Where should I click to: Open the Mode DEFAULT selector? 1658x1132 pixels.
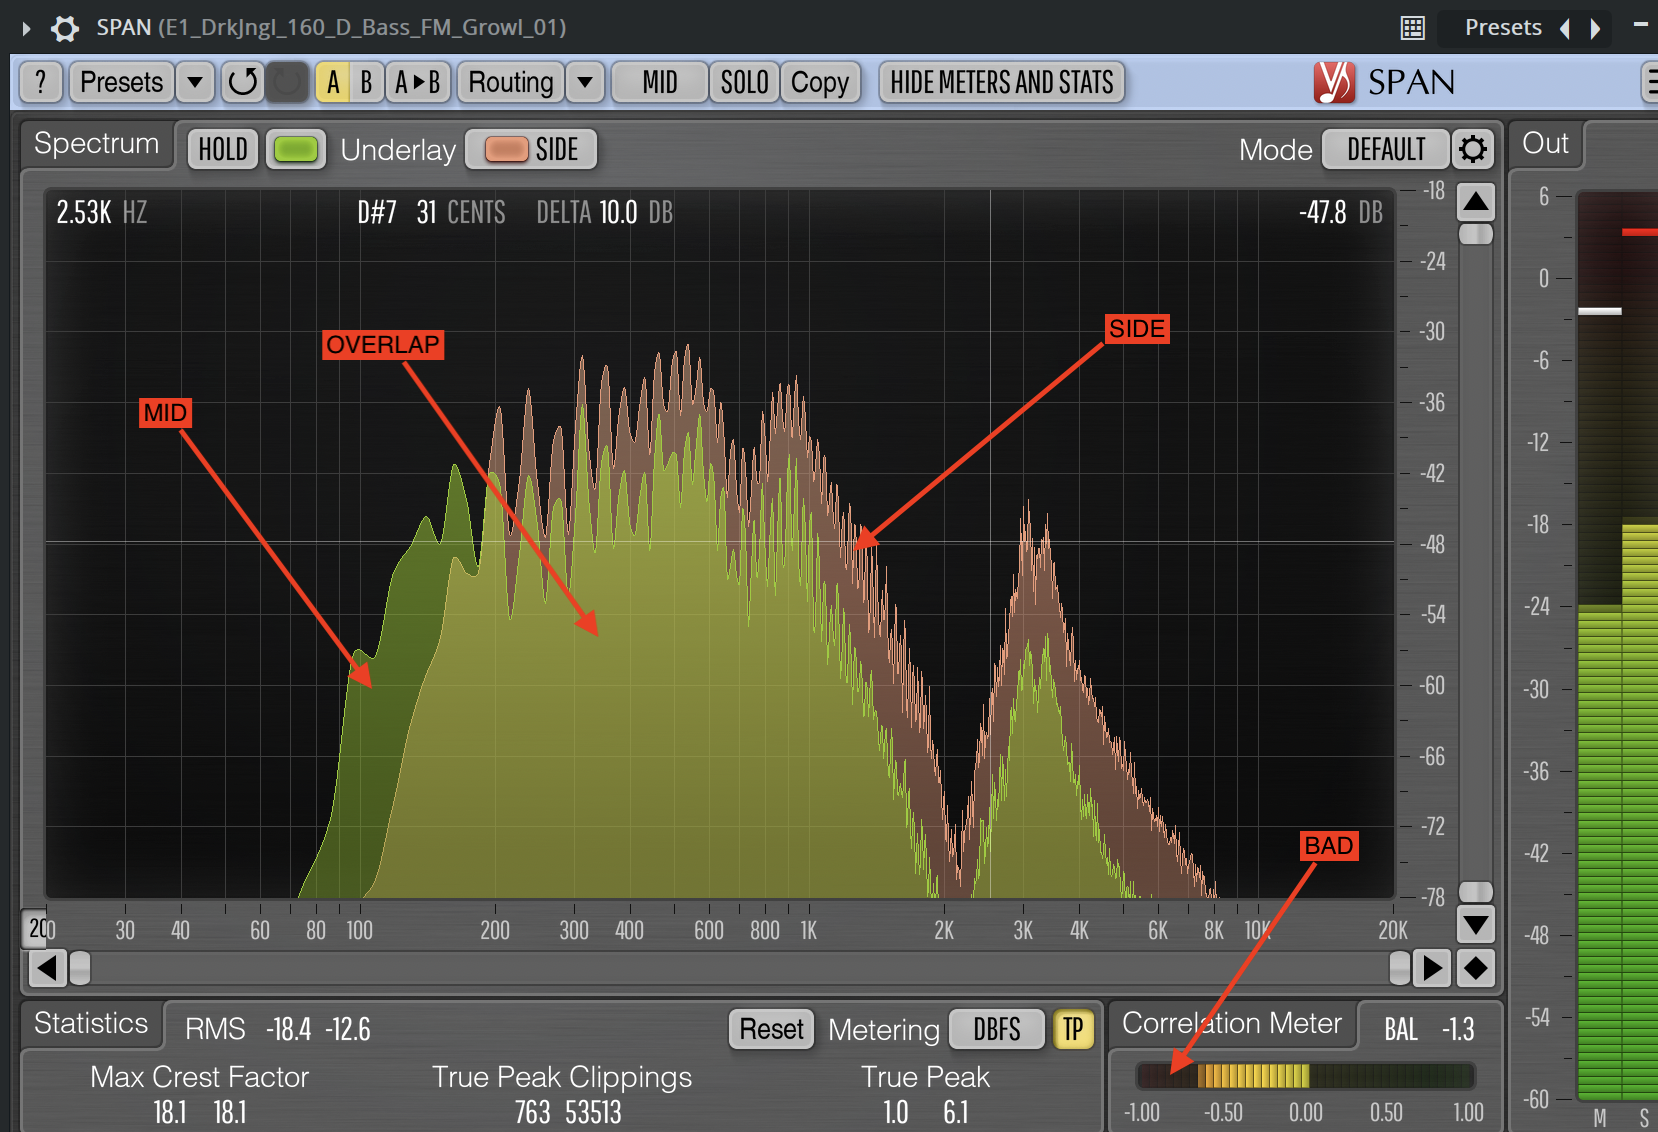1386,149
